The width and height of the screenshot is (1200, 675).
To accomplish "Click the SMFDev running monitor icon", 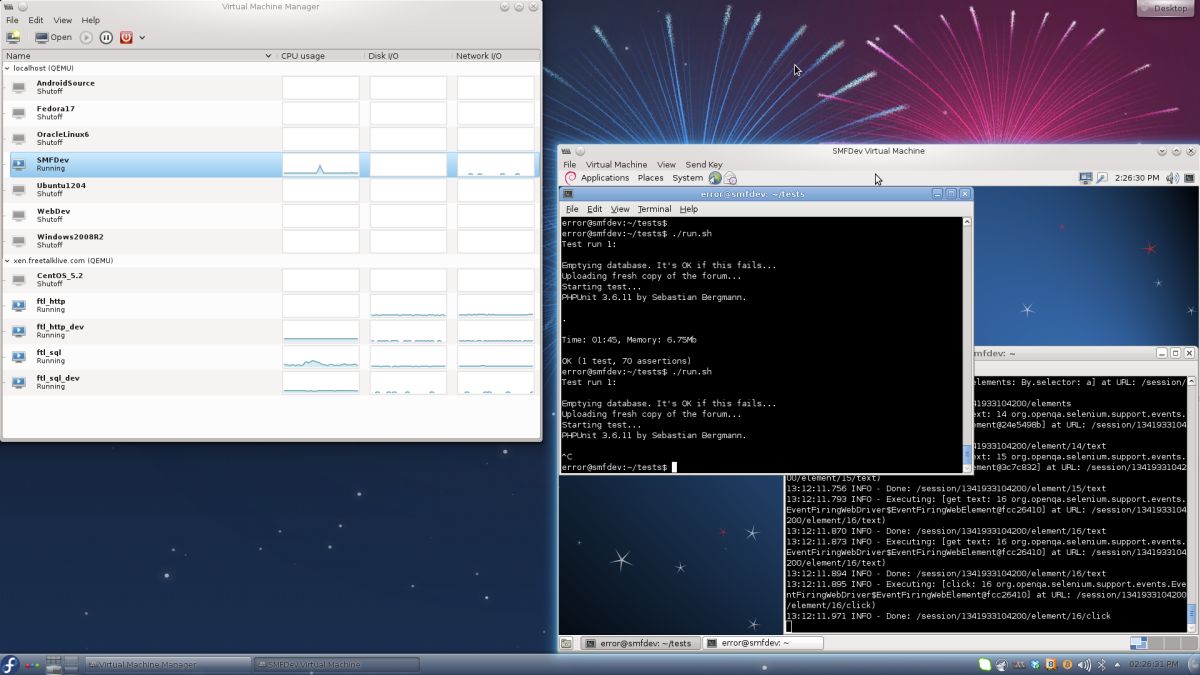I will click(19, 164).
